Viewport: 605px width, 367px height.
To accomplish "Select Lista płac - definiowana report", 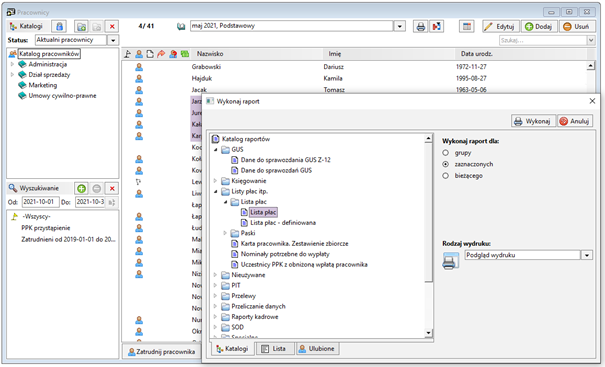I will (283, 223).
